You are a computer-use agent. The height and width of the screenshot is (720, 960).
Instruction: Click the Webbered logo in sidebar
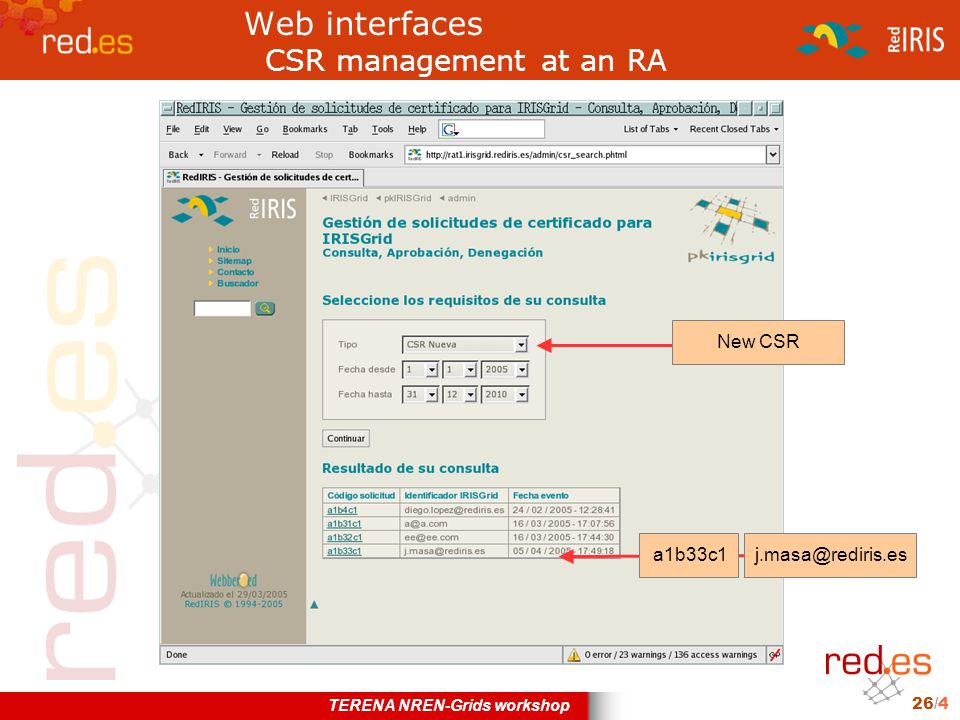(233, 580)
